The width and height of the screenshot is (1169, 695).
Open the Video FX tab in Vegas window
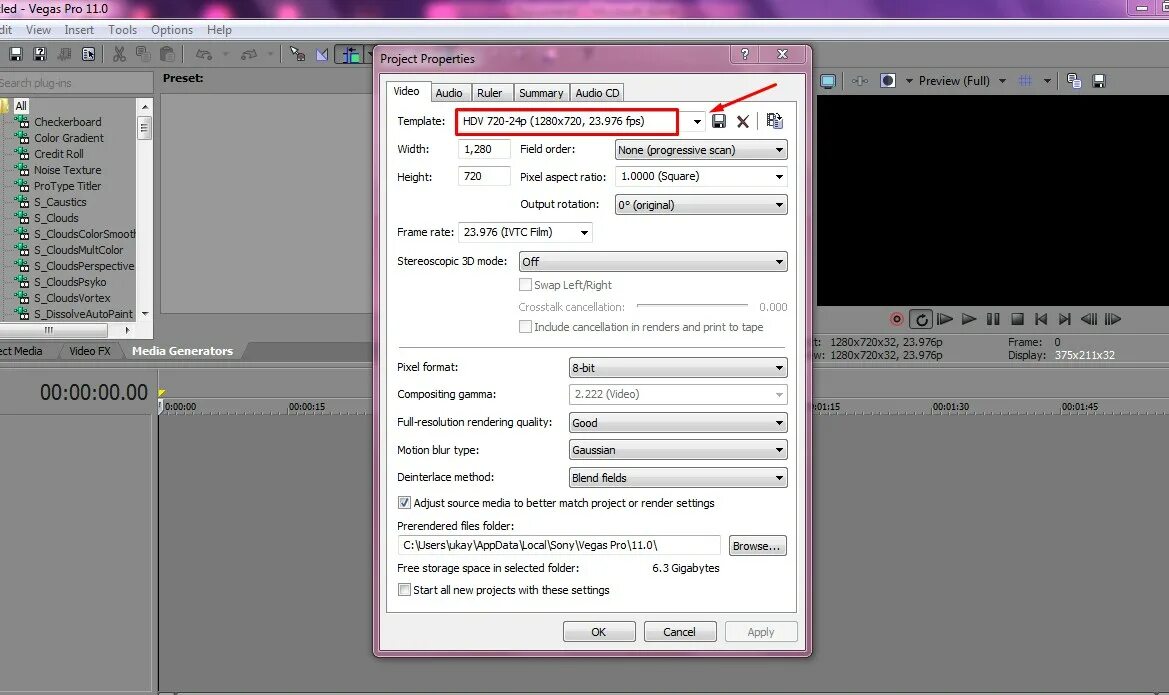point(89,351)
